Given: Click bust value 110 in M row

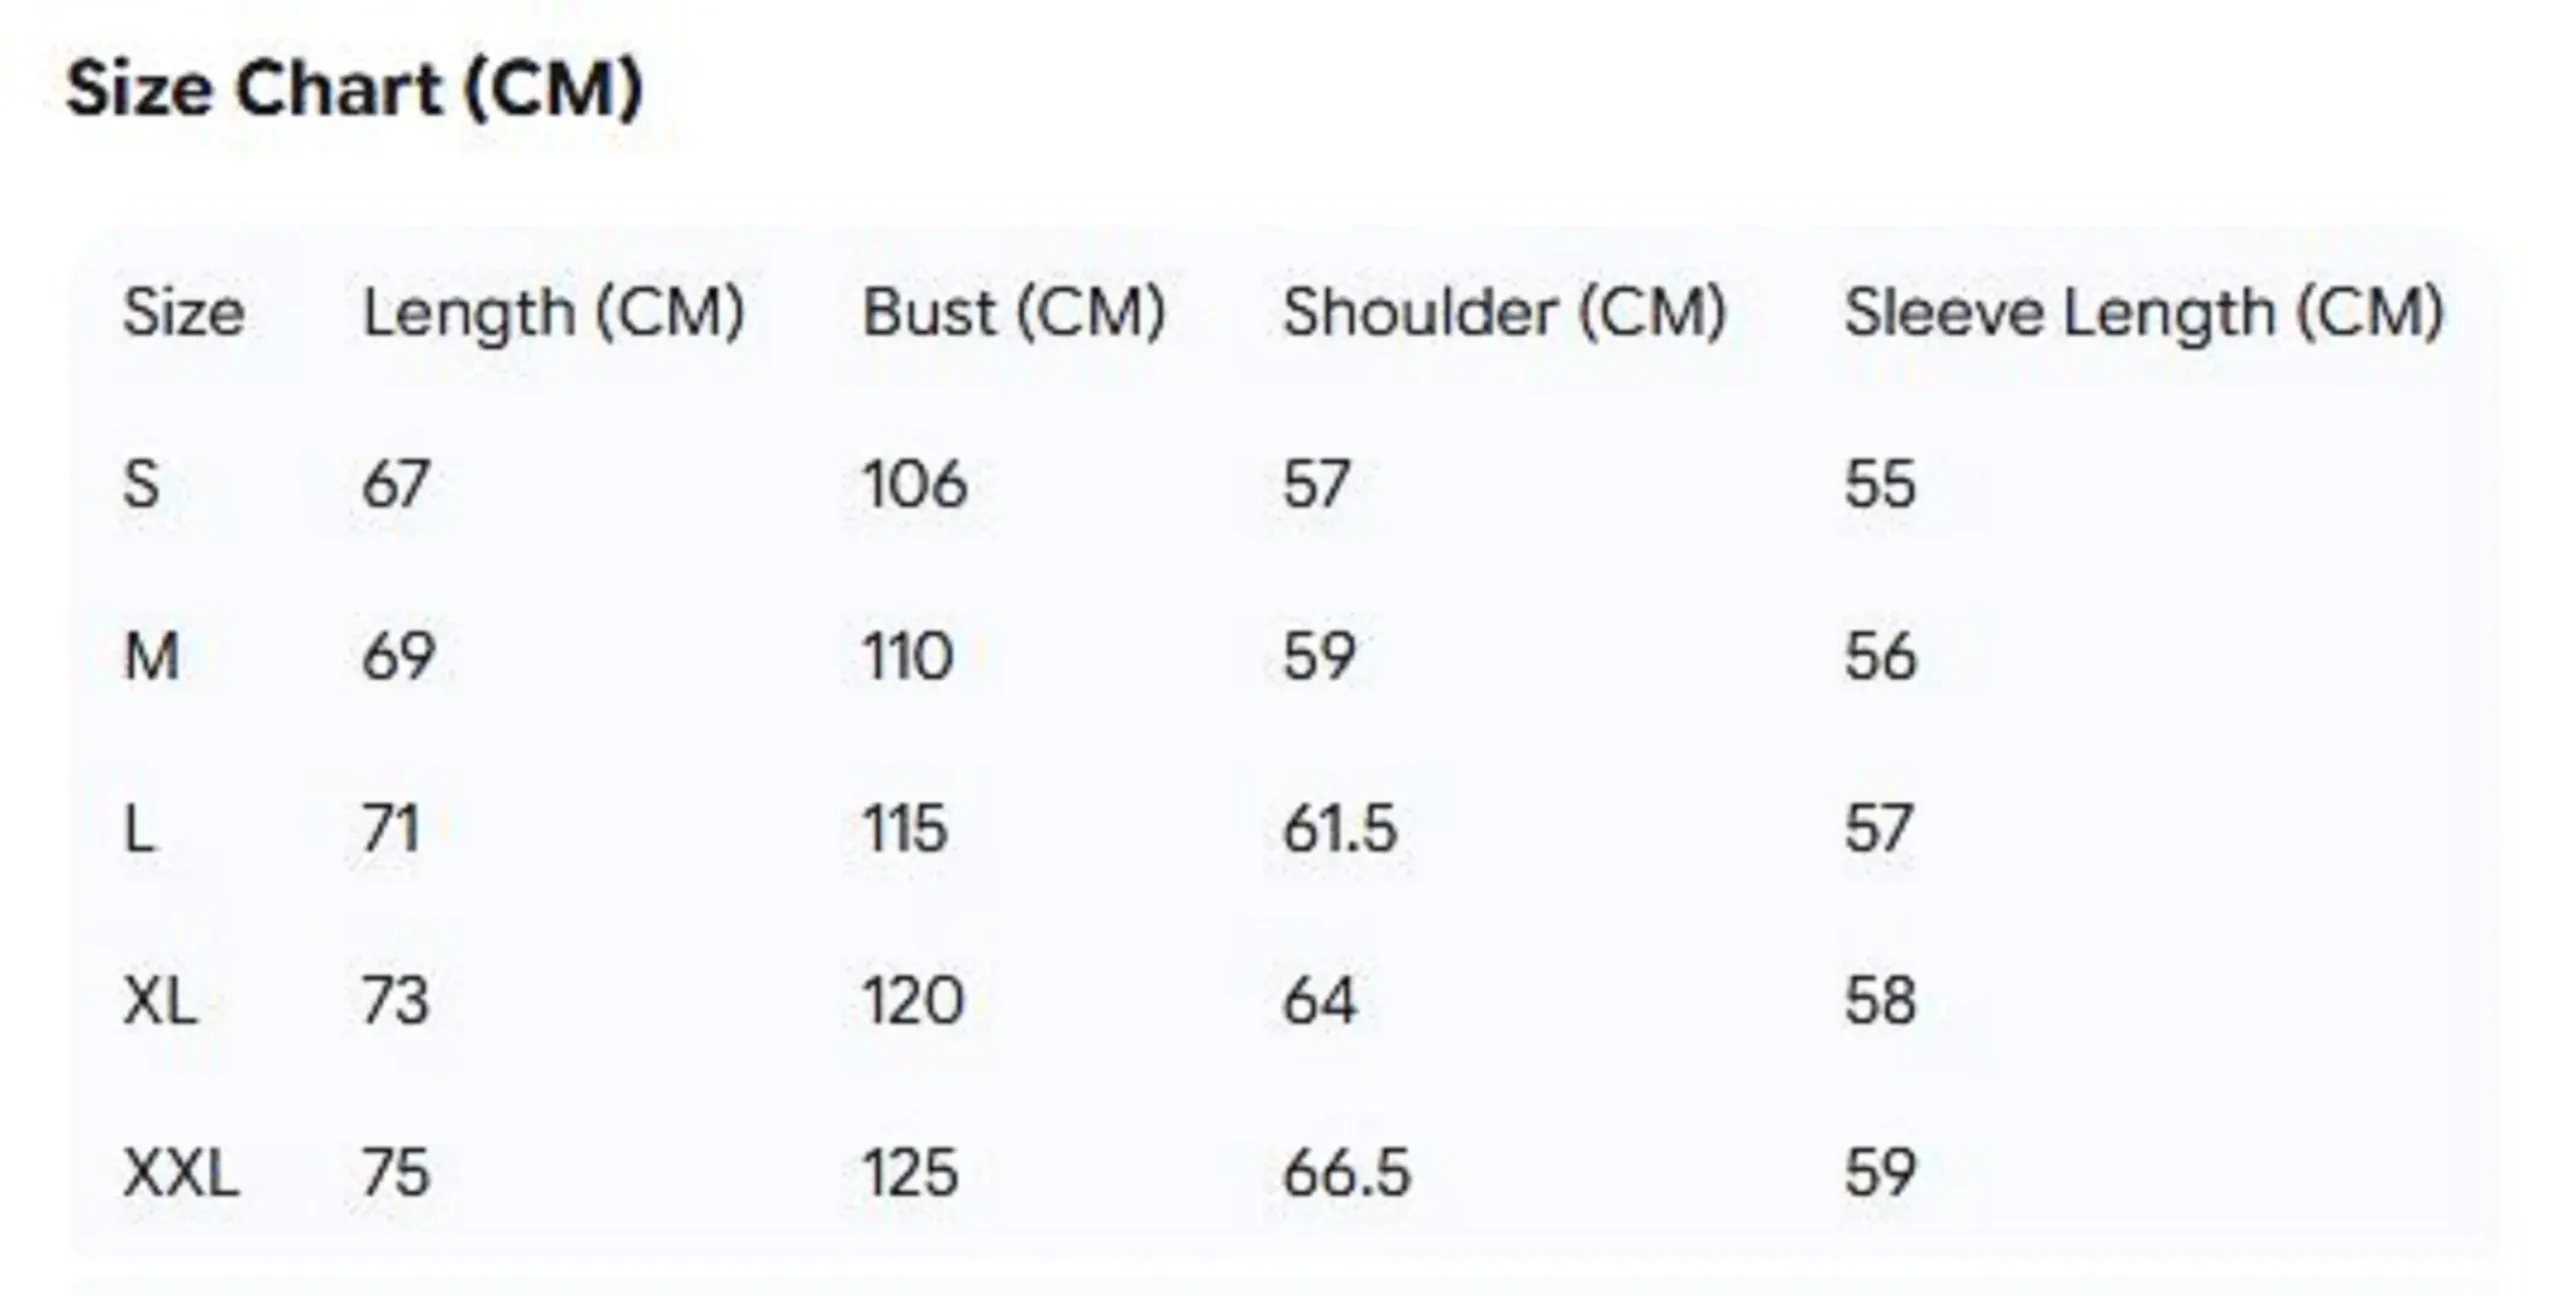Looking at the screenshot, I should [x=908, y=657].
